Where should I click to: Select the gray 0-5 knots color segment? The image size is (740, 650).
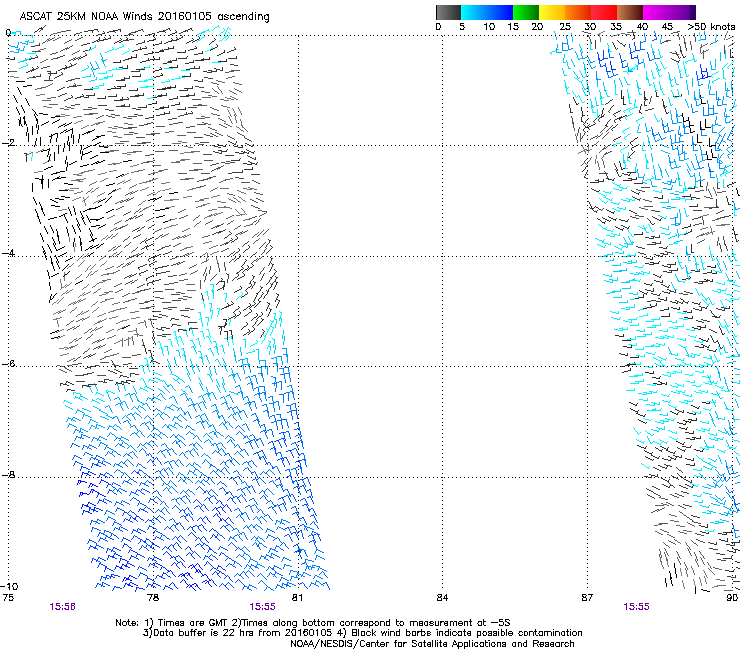point(448,12)
